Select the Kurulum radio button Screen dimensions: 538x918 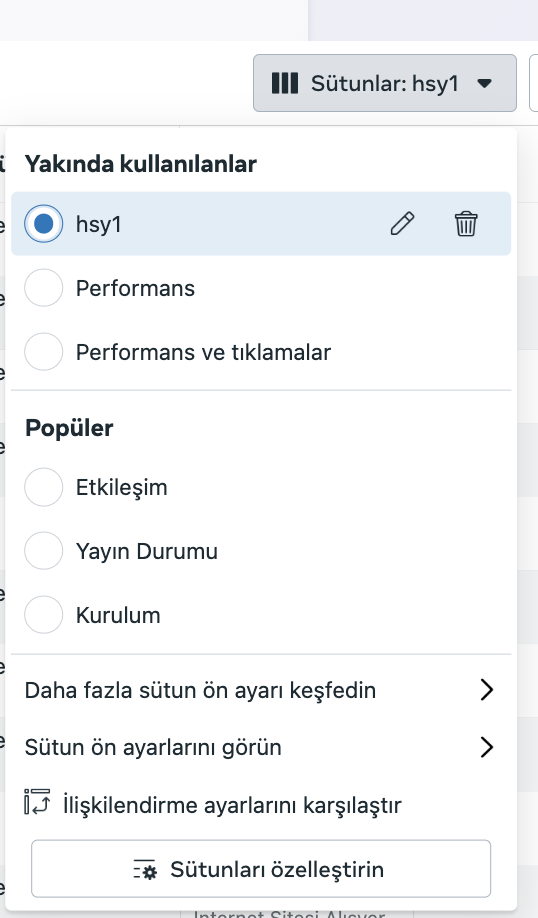(43, 615)
